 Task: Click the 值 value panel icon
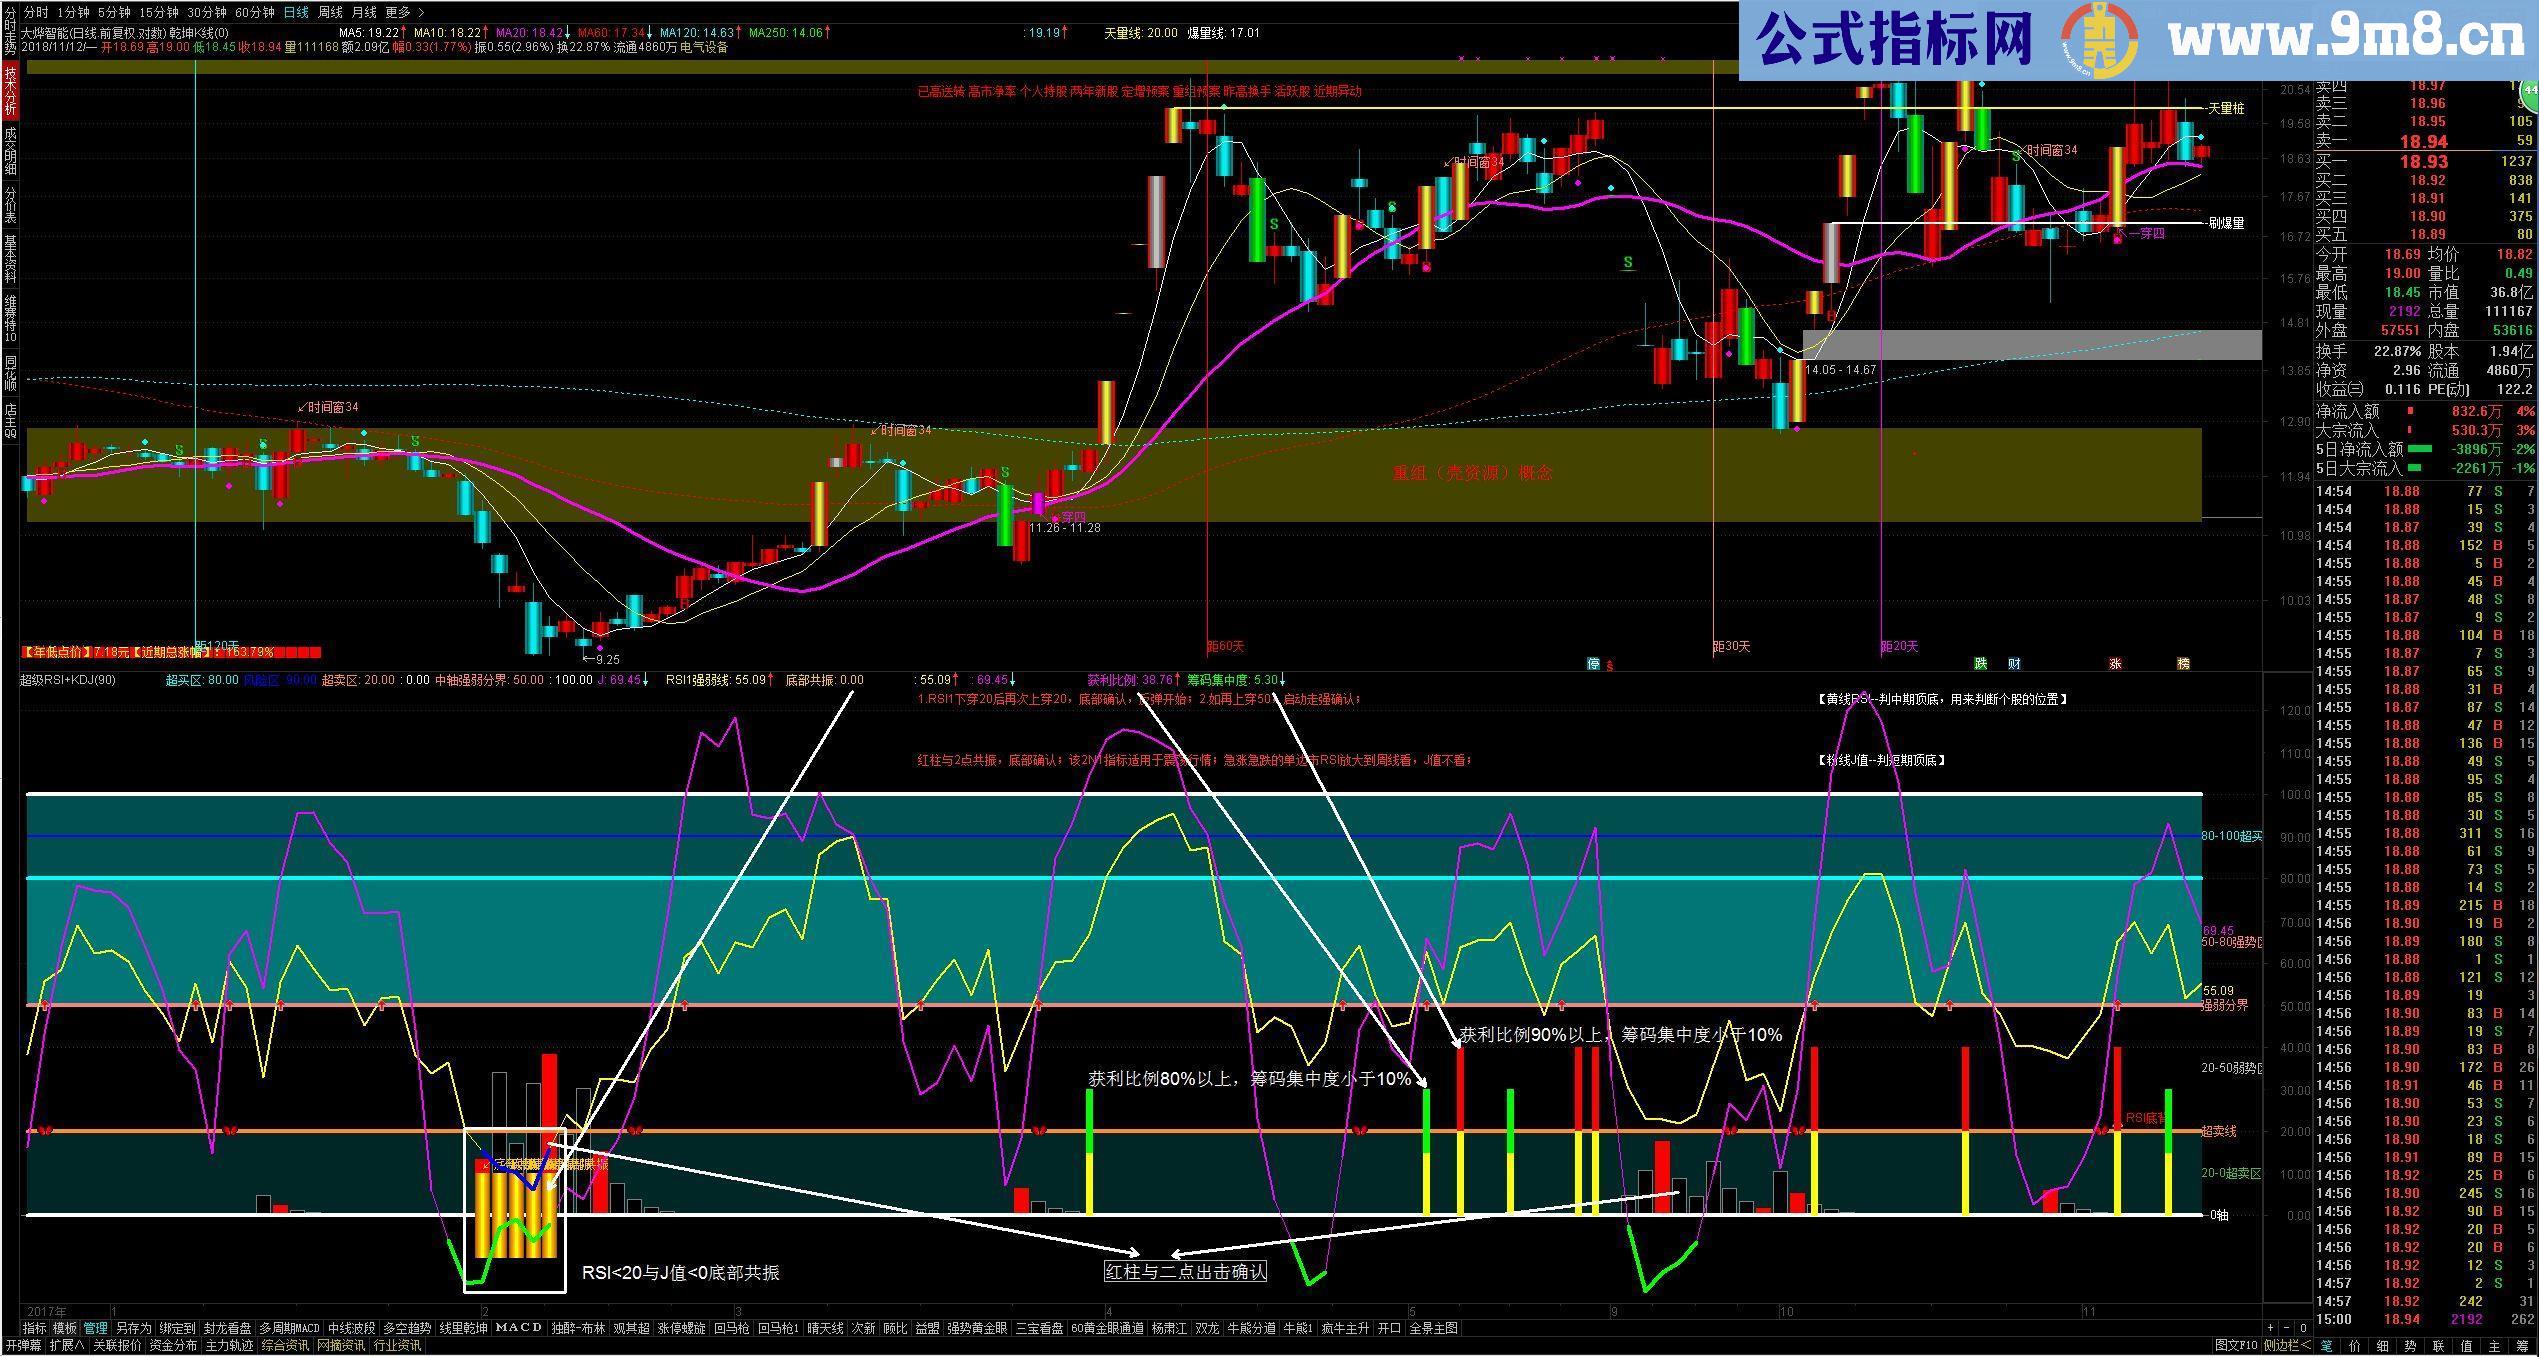[2466, 1346]
